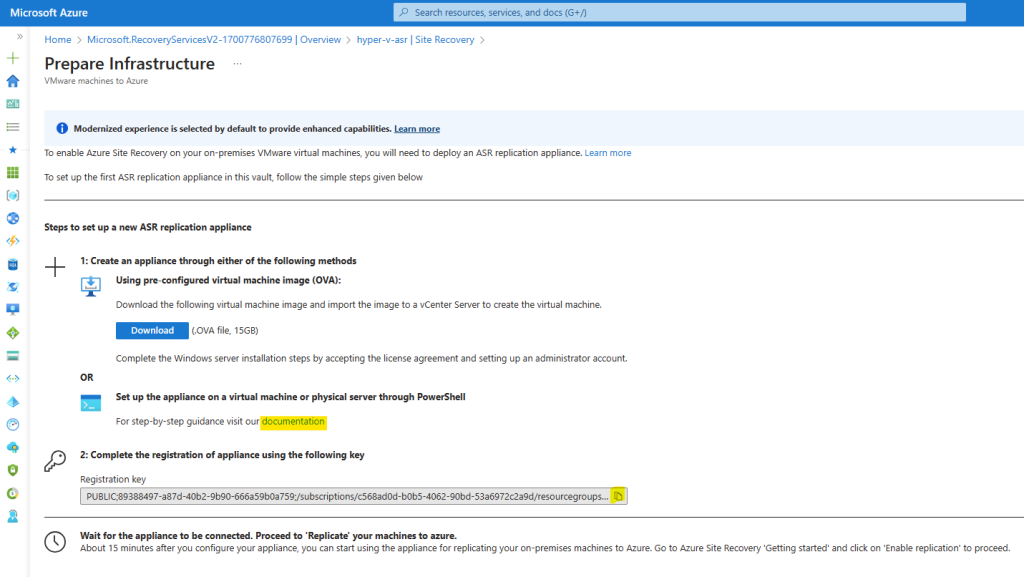Open Advisor cloud icon in sidebar
The width and height of the screenshot is (1024, 577).
click(x=12, y=447)
